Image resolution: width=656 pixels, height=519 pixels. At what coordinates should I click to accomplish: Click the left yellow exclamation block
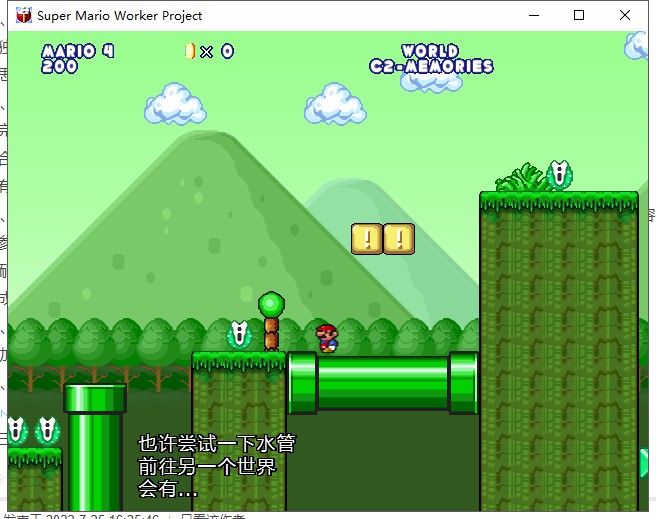pos(367,239)
